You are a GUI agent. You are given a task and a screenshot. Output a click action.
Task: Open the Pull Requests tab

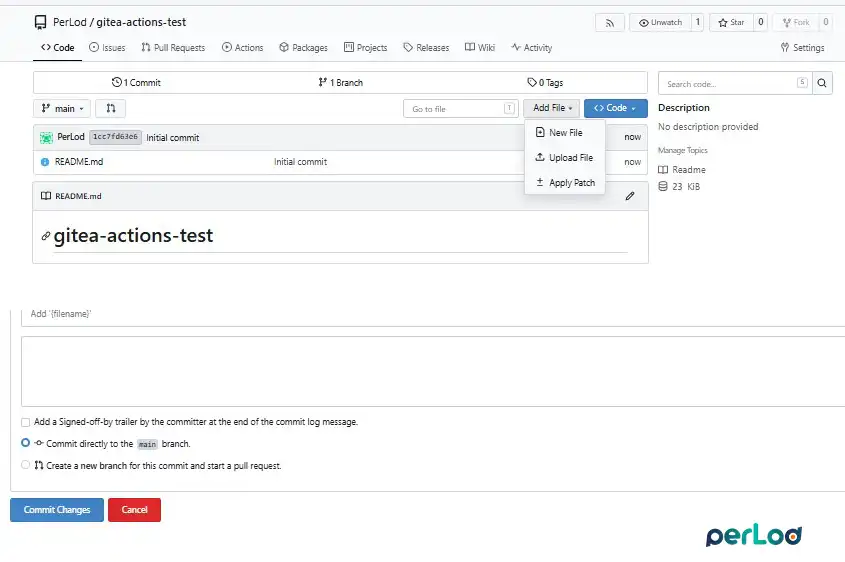[173, 47]
